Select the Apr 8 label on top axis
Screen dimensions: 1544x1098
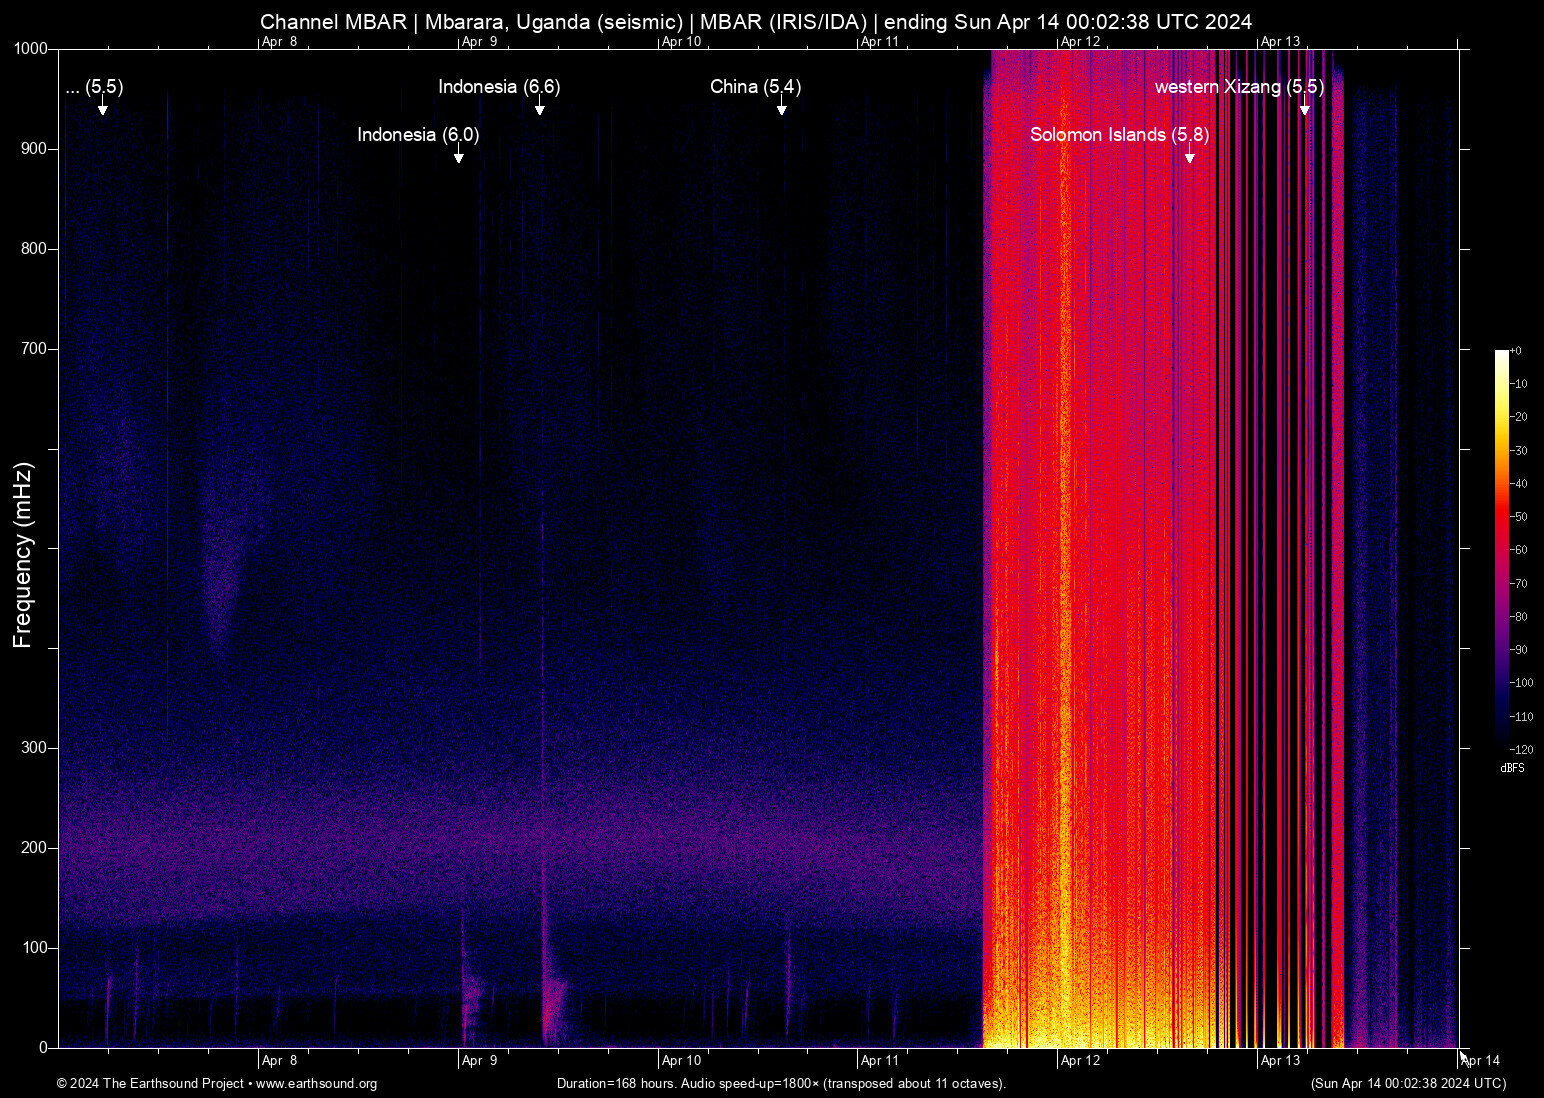(279, 42)
